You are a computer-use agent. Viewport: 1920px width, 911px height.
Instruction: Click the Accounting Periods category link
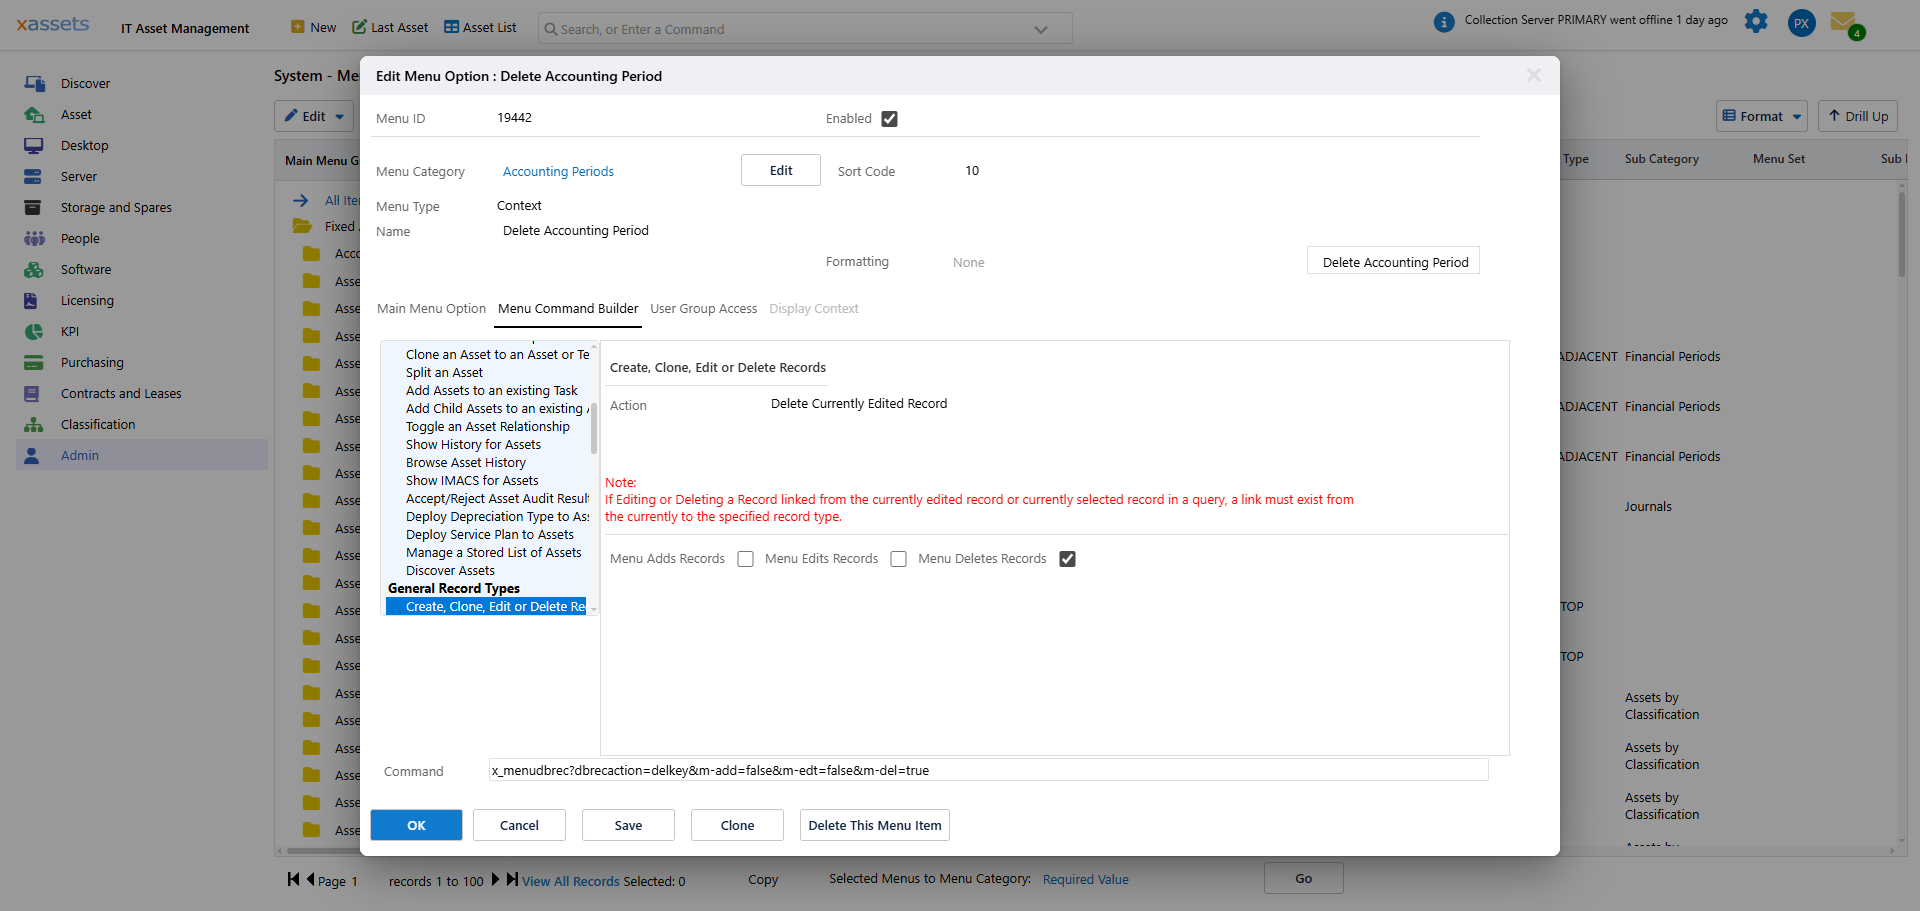tap(558, 171)
